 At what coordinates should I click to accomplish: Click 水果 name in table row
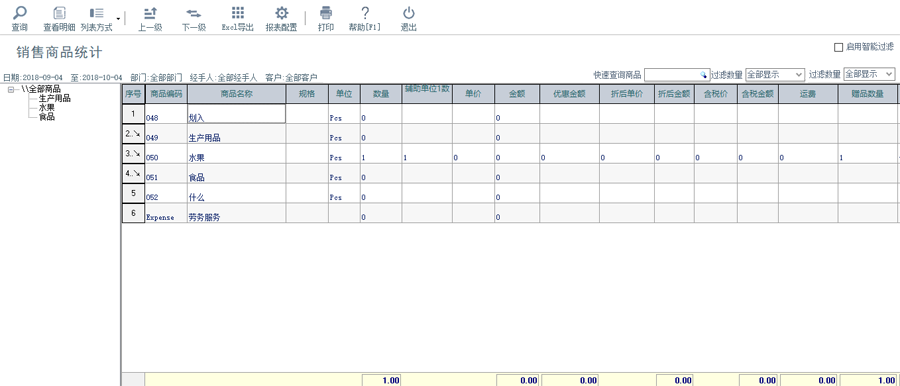click(x=236, y=154)
